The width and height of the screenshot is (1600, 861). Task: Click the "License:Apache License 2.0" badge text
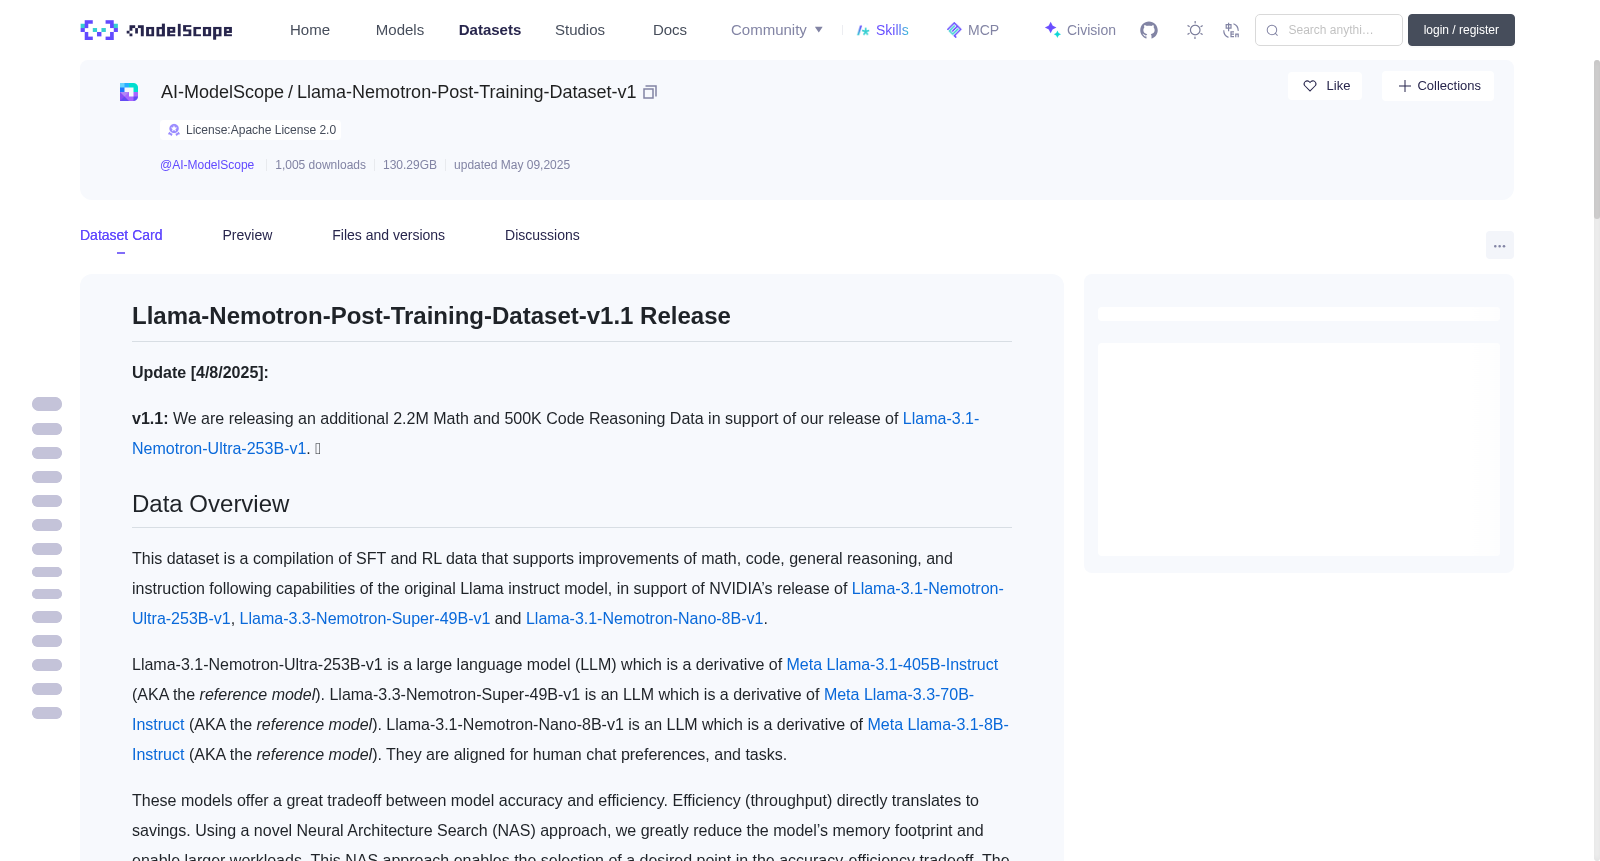coord(261,130)
